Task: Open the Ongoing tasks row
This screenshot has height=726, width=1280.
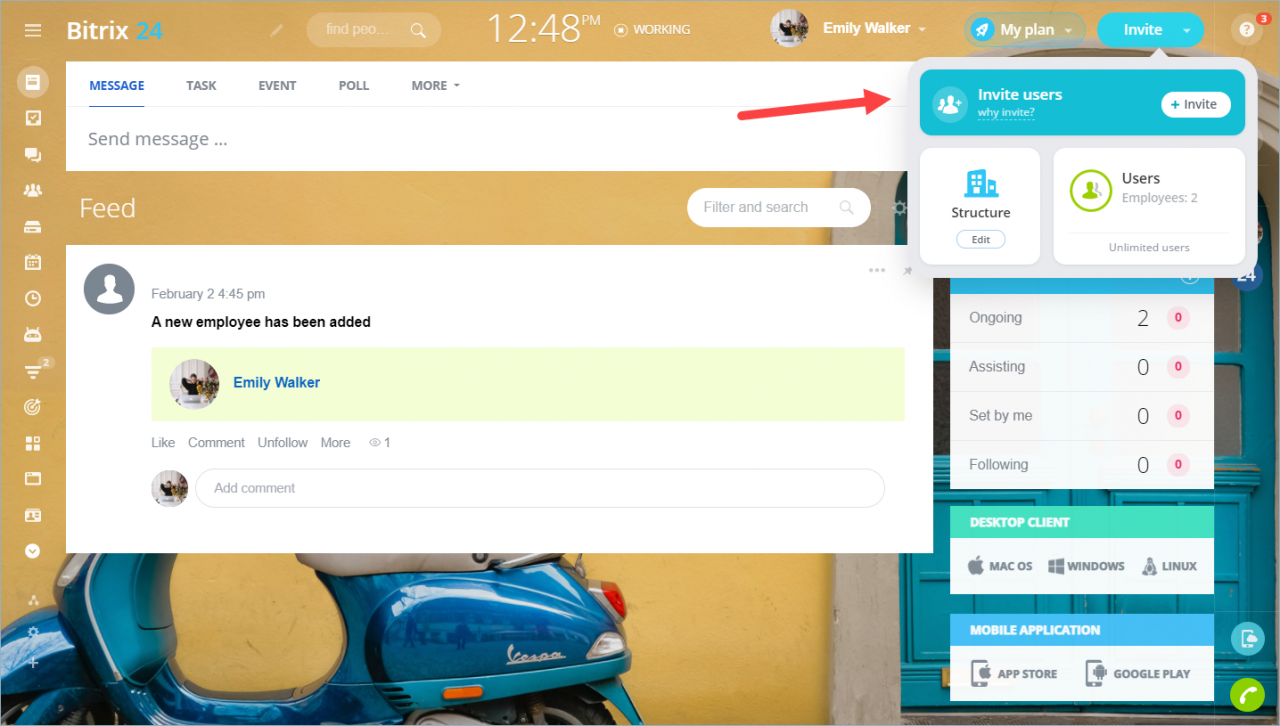Action: point(1081,318)
